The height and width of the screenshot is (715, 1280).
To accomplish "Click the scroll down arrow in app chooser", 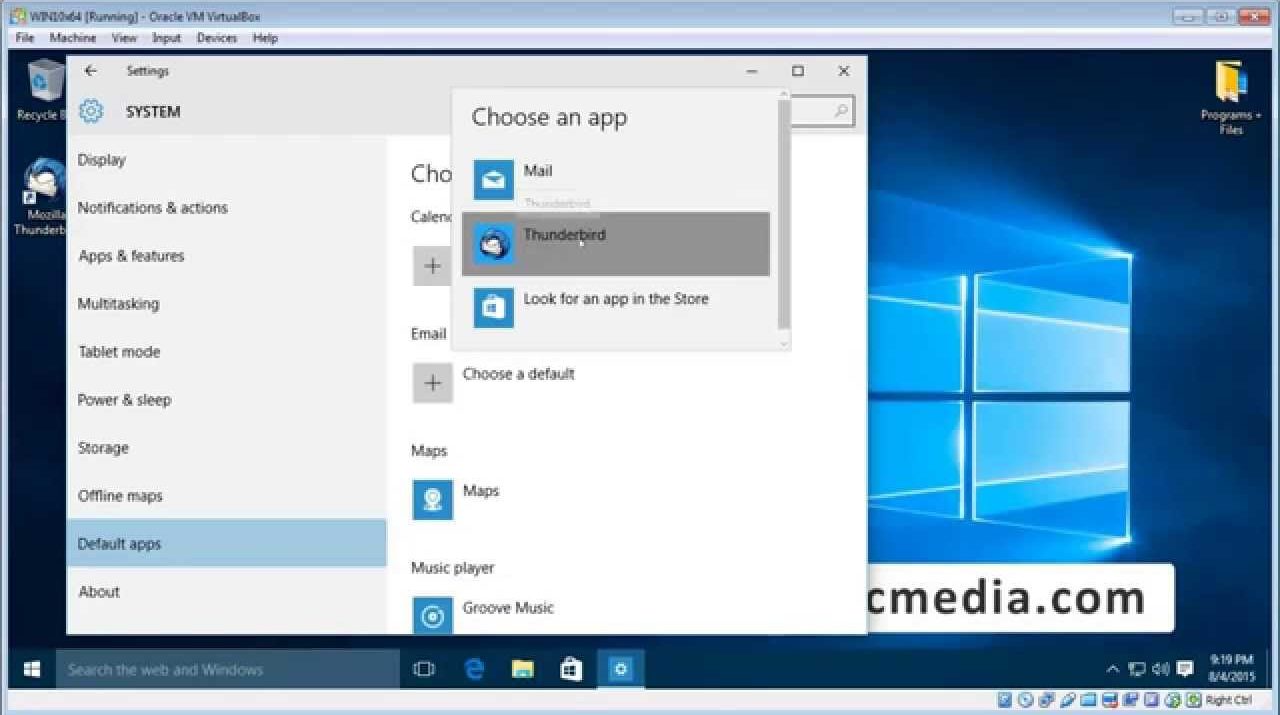I will click(x=784, y=342).
